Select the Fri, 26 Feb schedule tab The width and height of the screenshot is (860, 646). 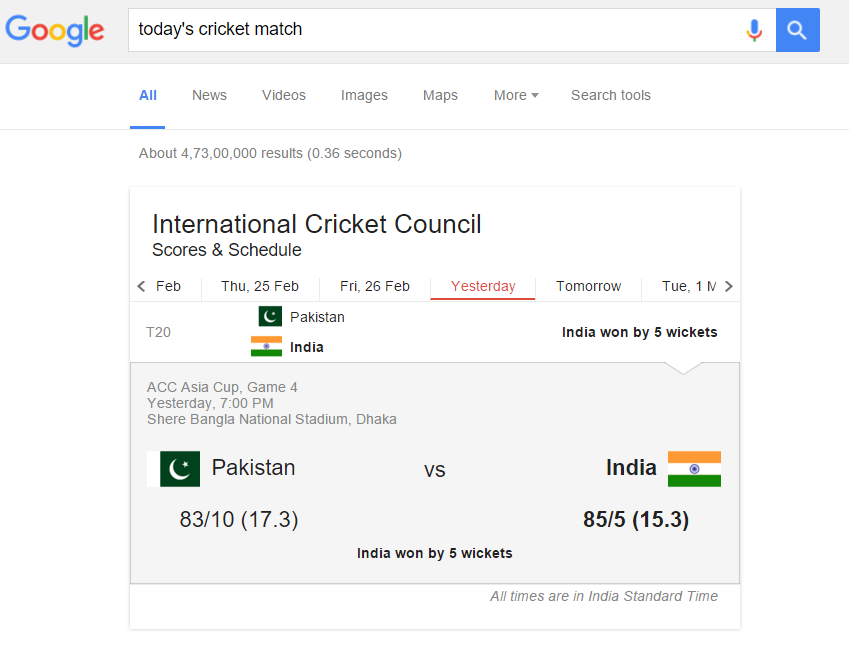point(374,286)
